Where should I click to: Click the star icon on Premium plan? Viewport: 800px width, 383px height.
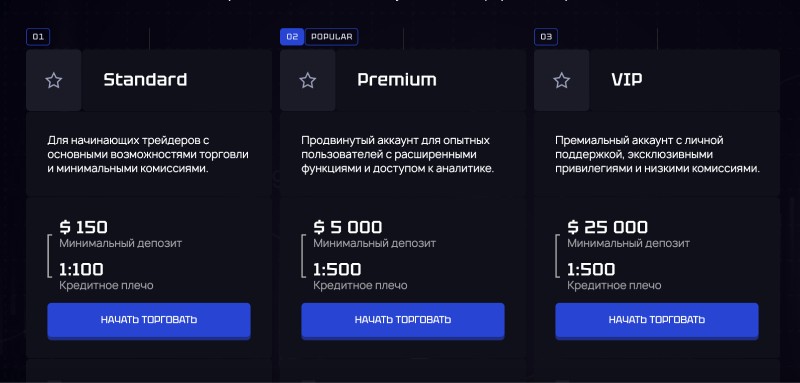tap(308, 81)
